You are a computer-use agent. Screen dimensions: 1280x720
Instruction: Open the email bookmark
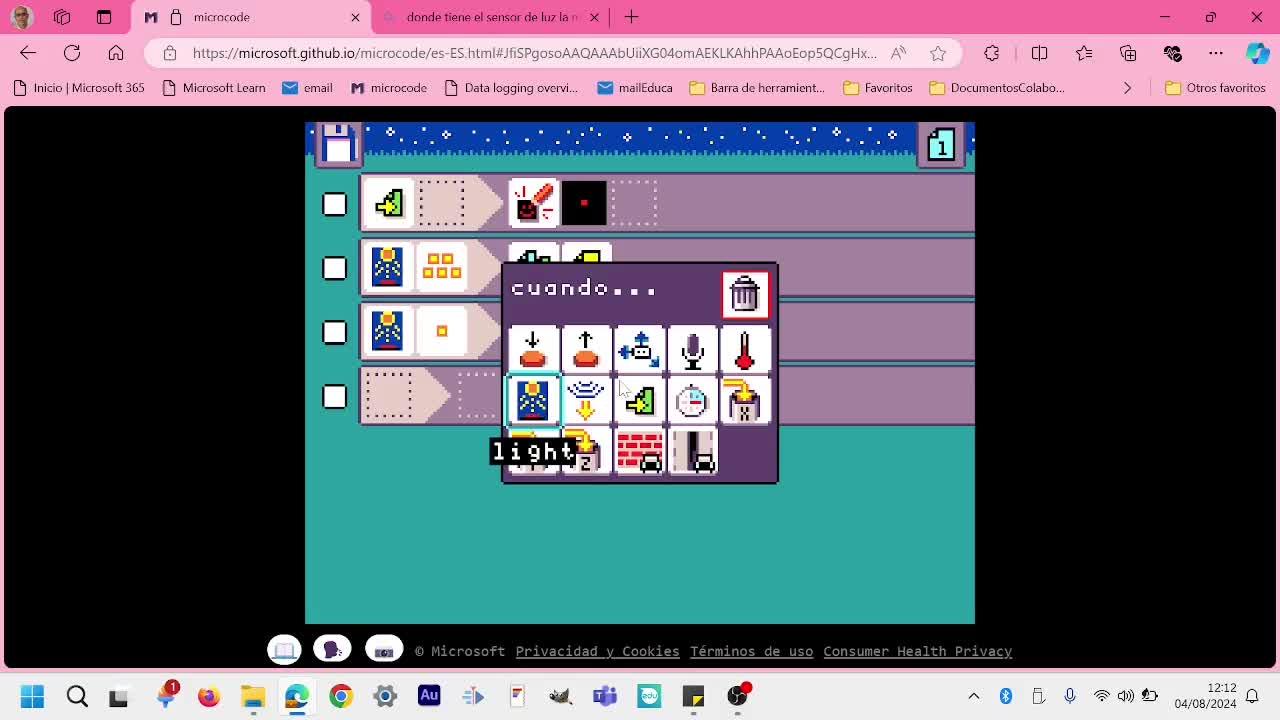pos(307,88)
